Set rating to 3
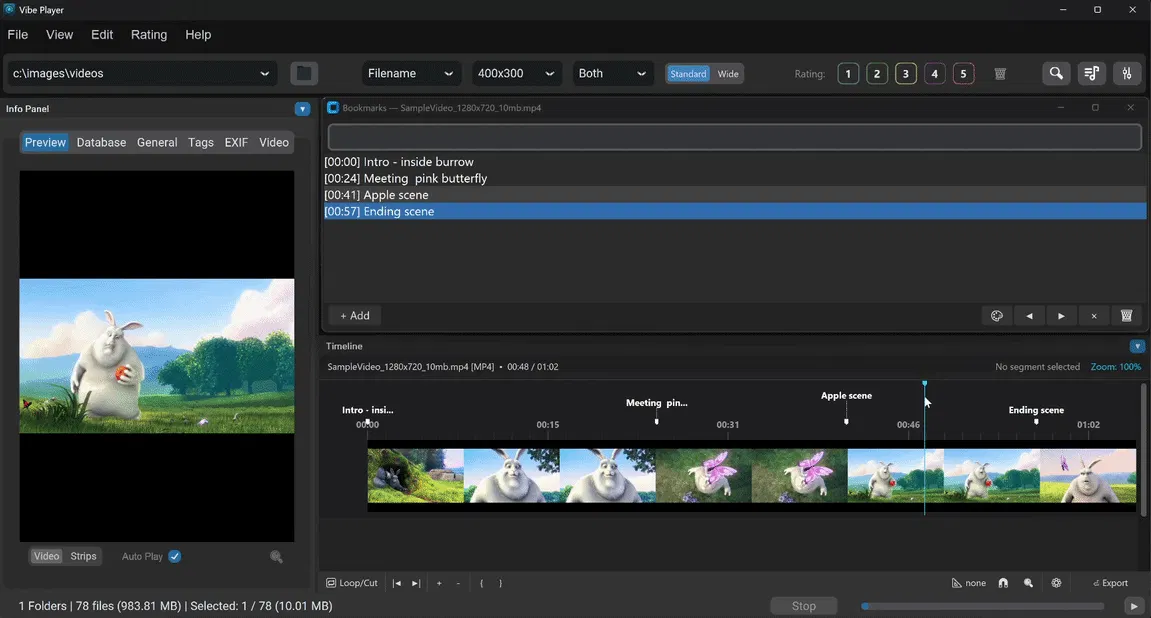The width and height of the screenshot is (1151, 618). coord(905,73)
